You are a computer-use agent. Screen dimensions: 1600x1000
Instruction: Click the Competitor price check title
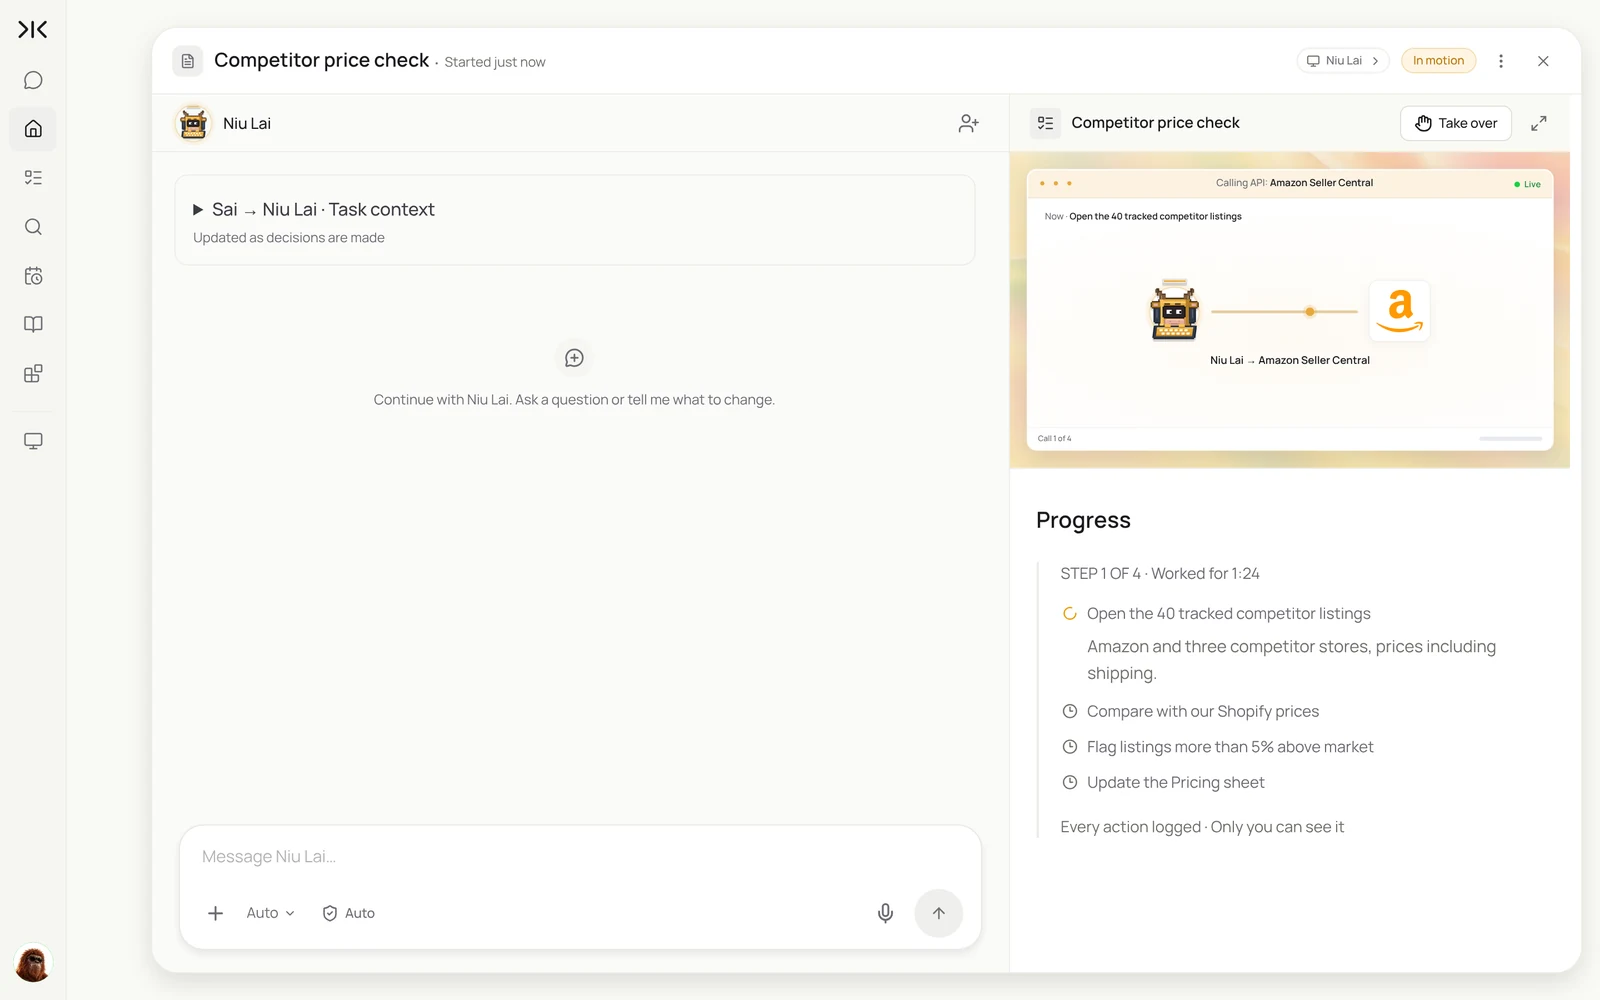point(321,60)
